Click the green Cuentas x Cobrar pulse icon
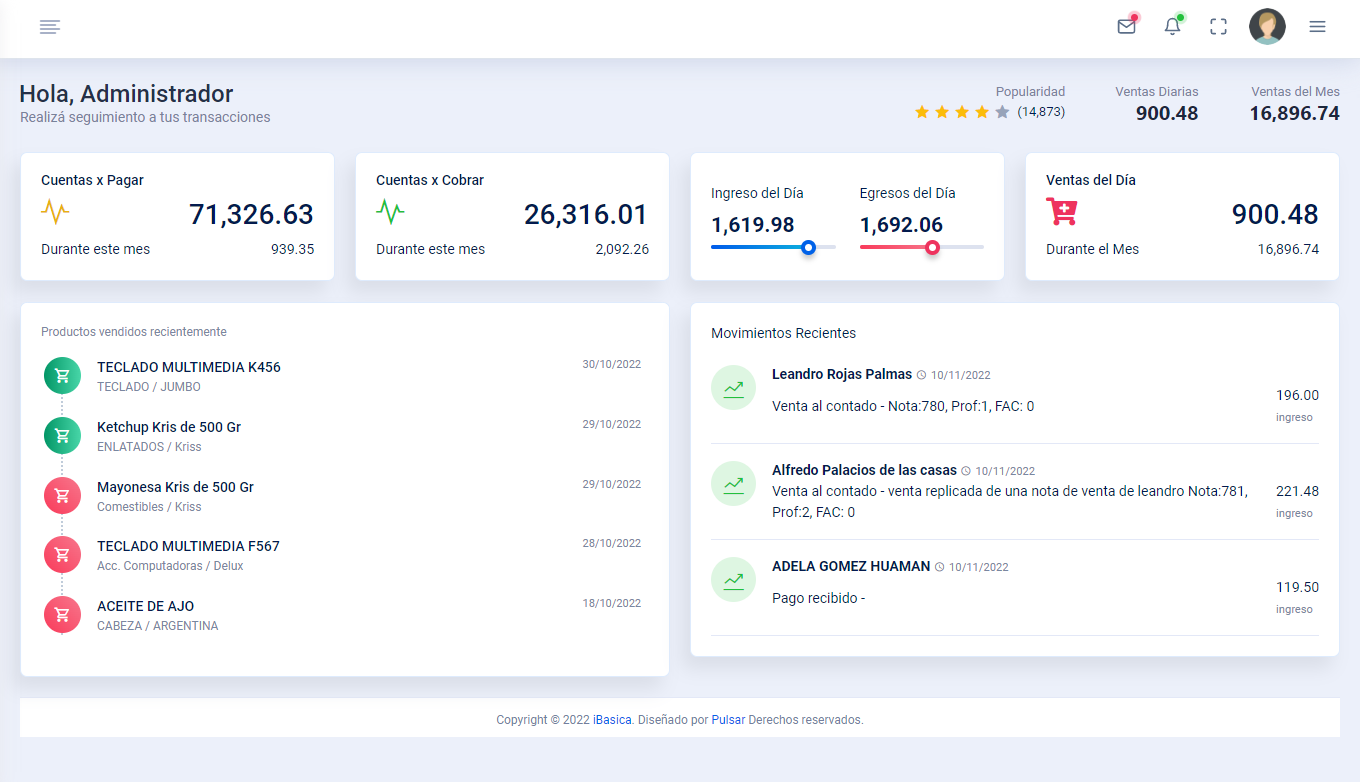The height and width of the screenshot is (782, 1360). [390, 212]
